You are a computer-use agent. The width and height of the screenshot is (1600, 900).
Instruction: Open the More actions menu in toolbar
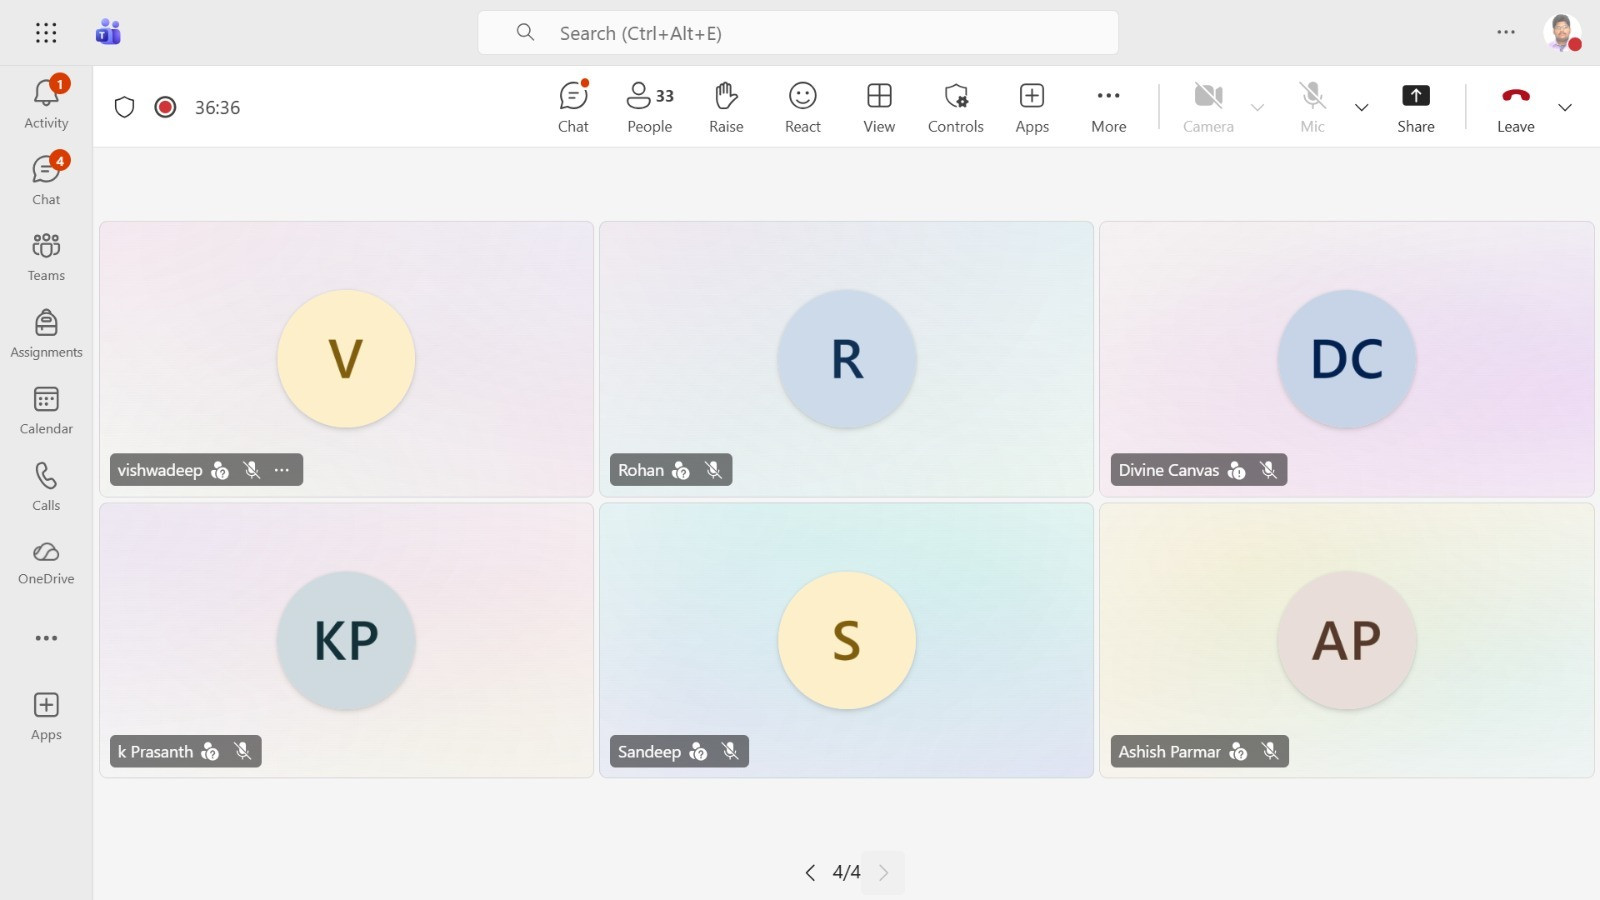pos(1108,106)
